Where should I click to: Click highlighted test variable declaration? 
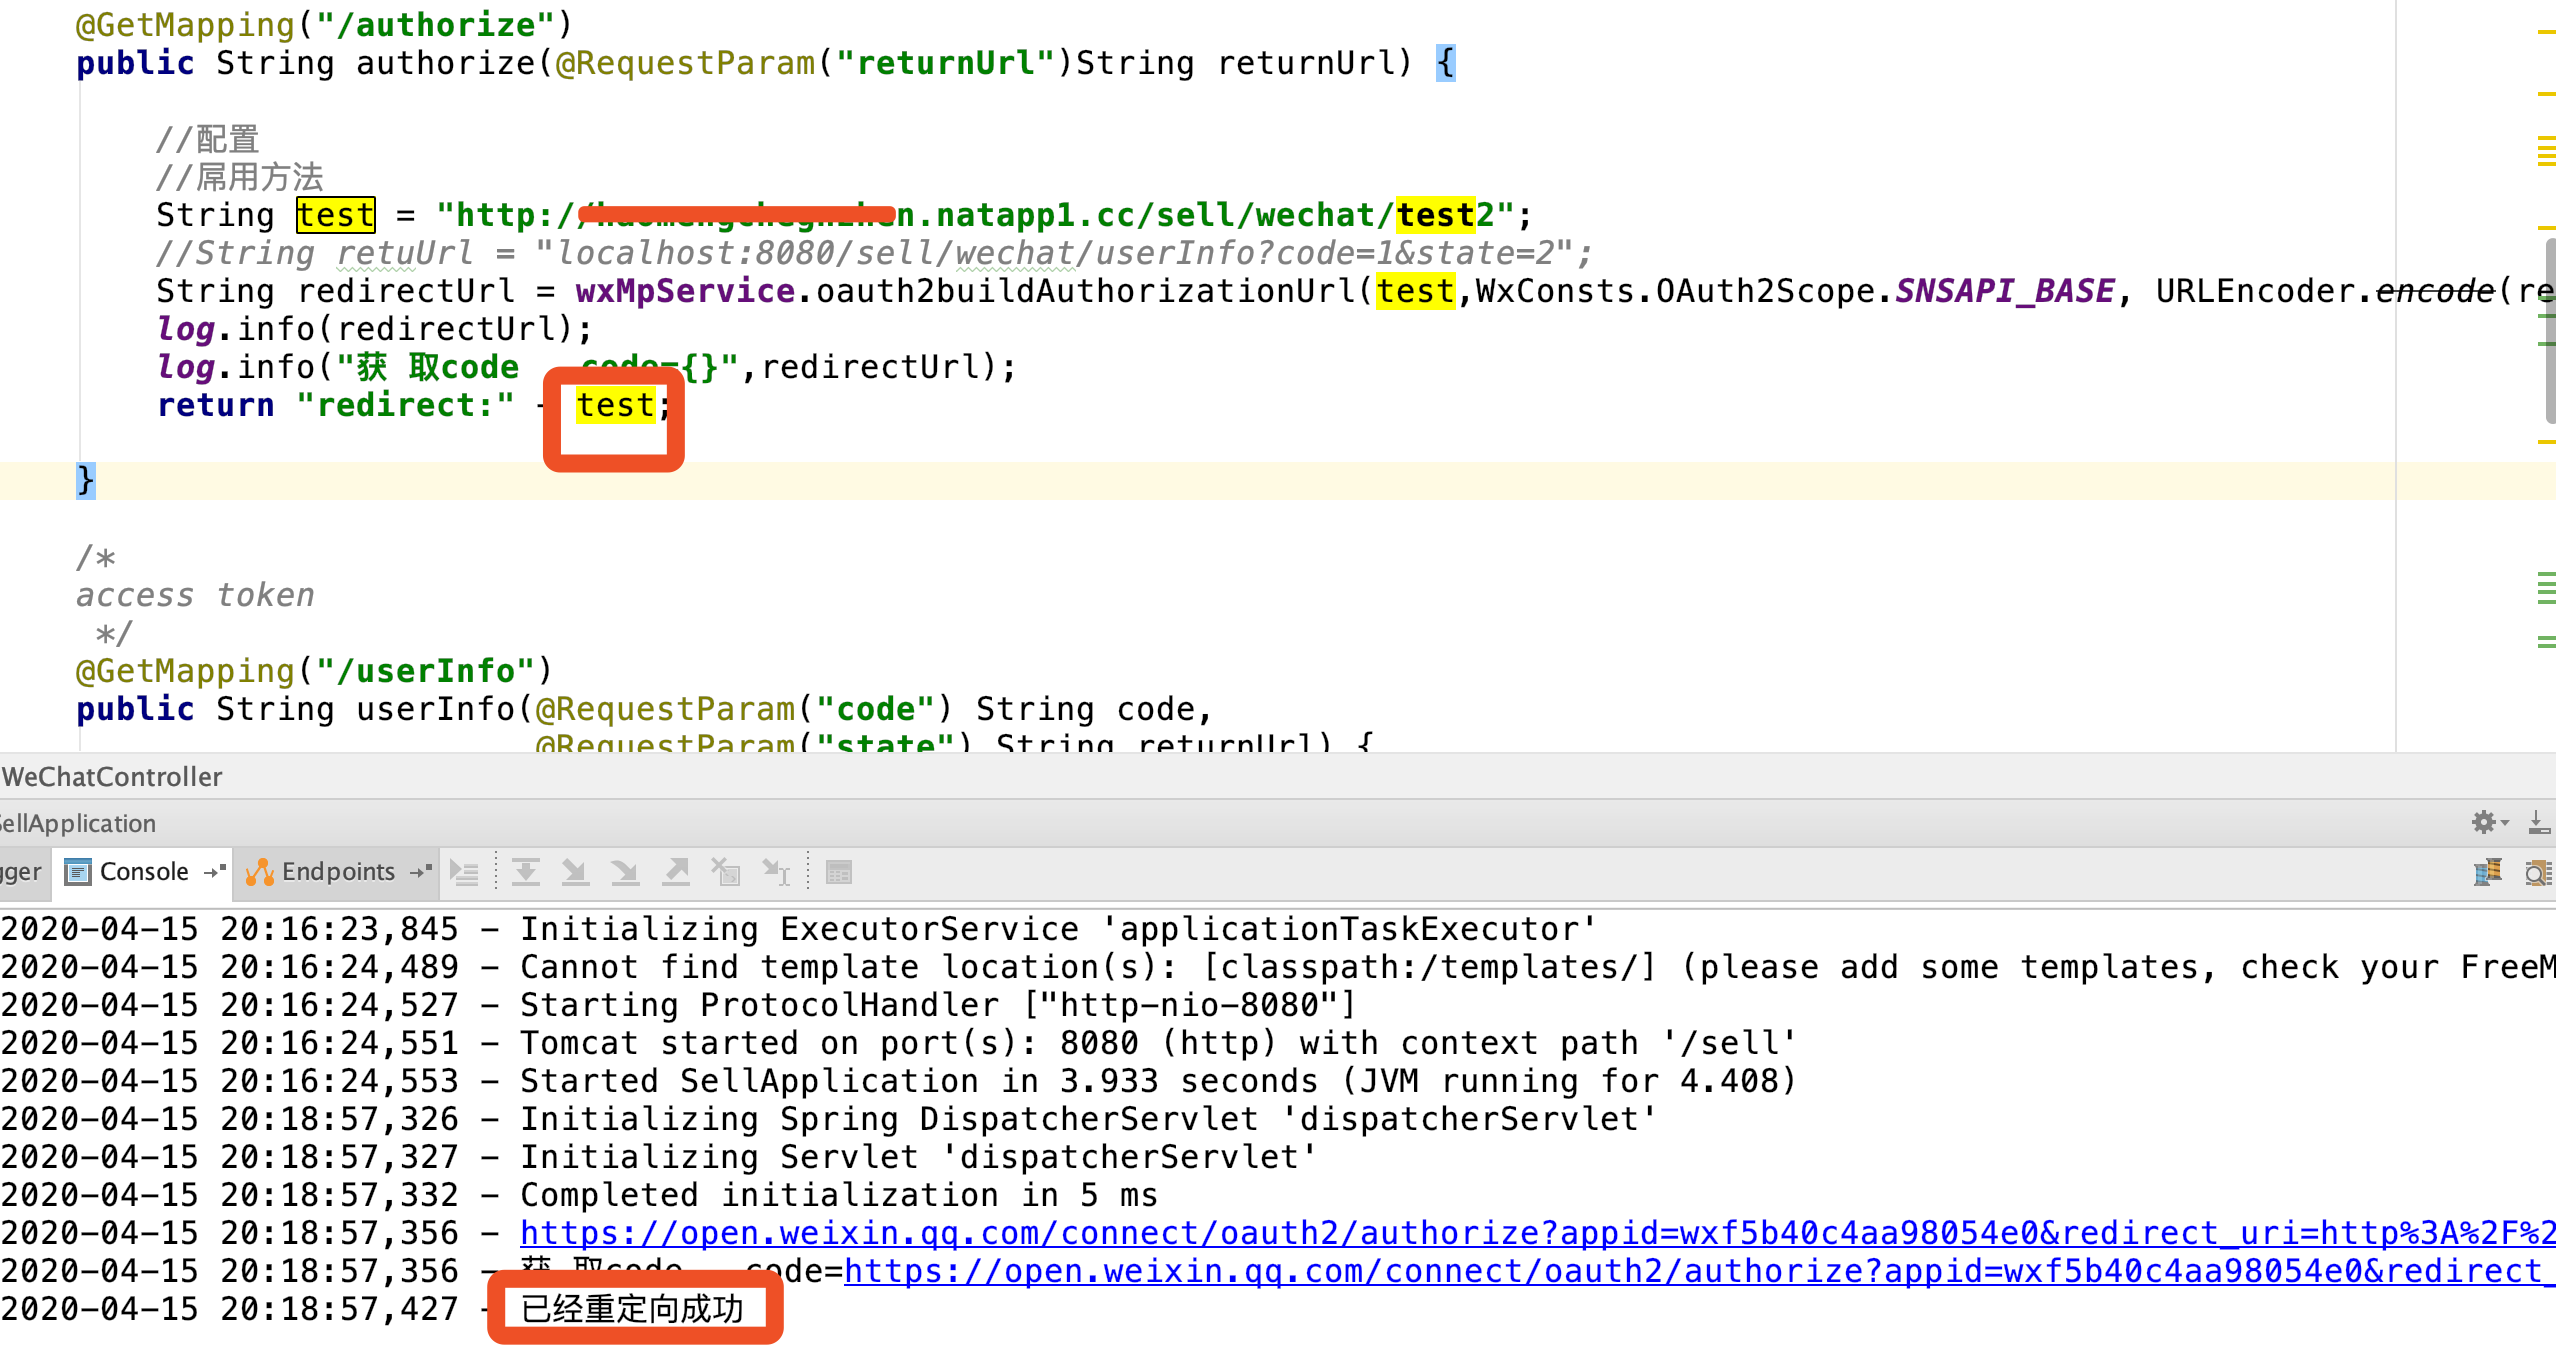click(336, 215)
